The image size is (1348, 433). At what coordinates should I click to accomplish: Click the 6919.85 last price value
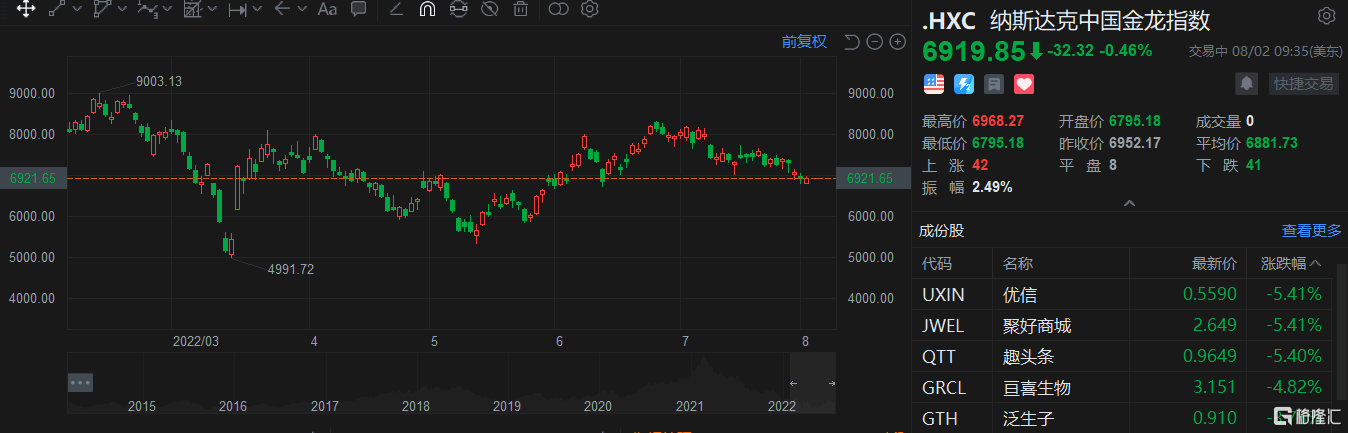(973, 51)
